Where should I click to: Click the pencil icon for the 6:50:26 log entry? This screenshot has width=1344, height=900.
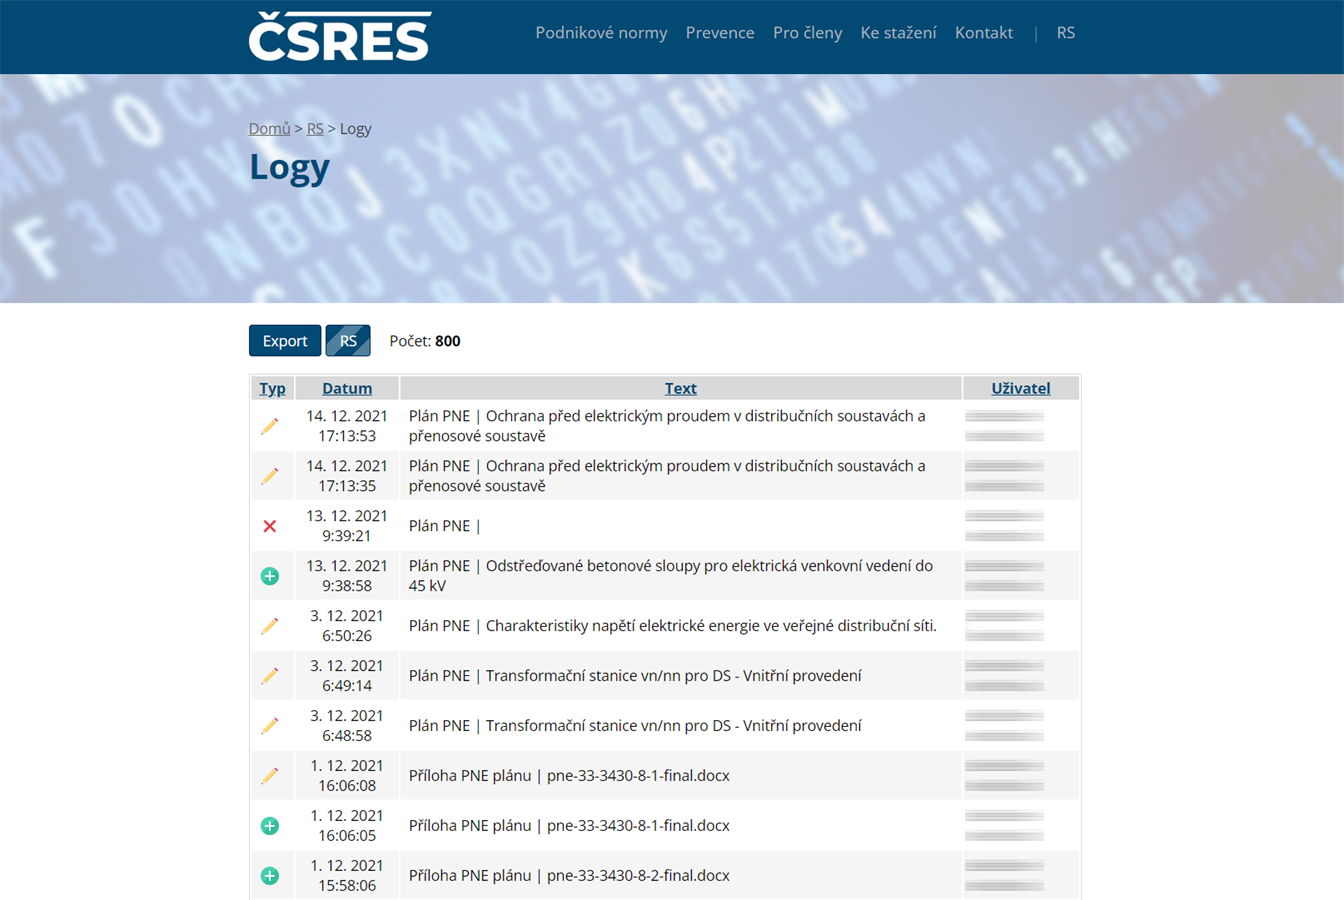tap(270, 626)
